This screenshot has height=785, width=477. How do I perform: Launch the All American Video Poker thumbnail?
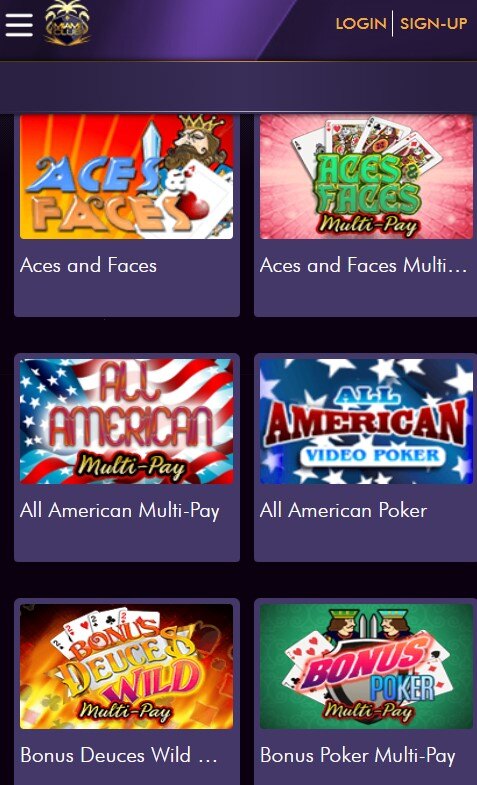click(x=366, y=421)
